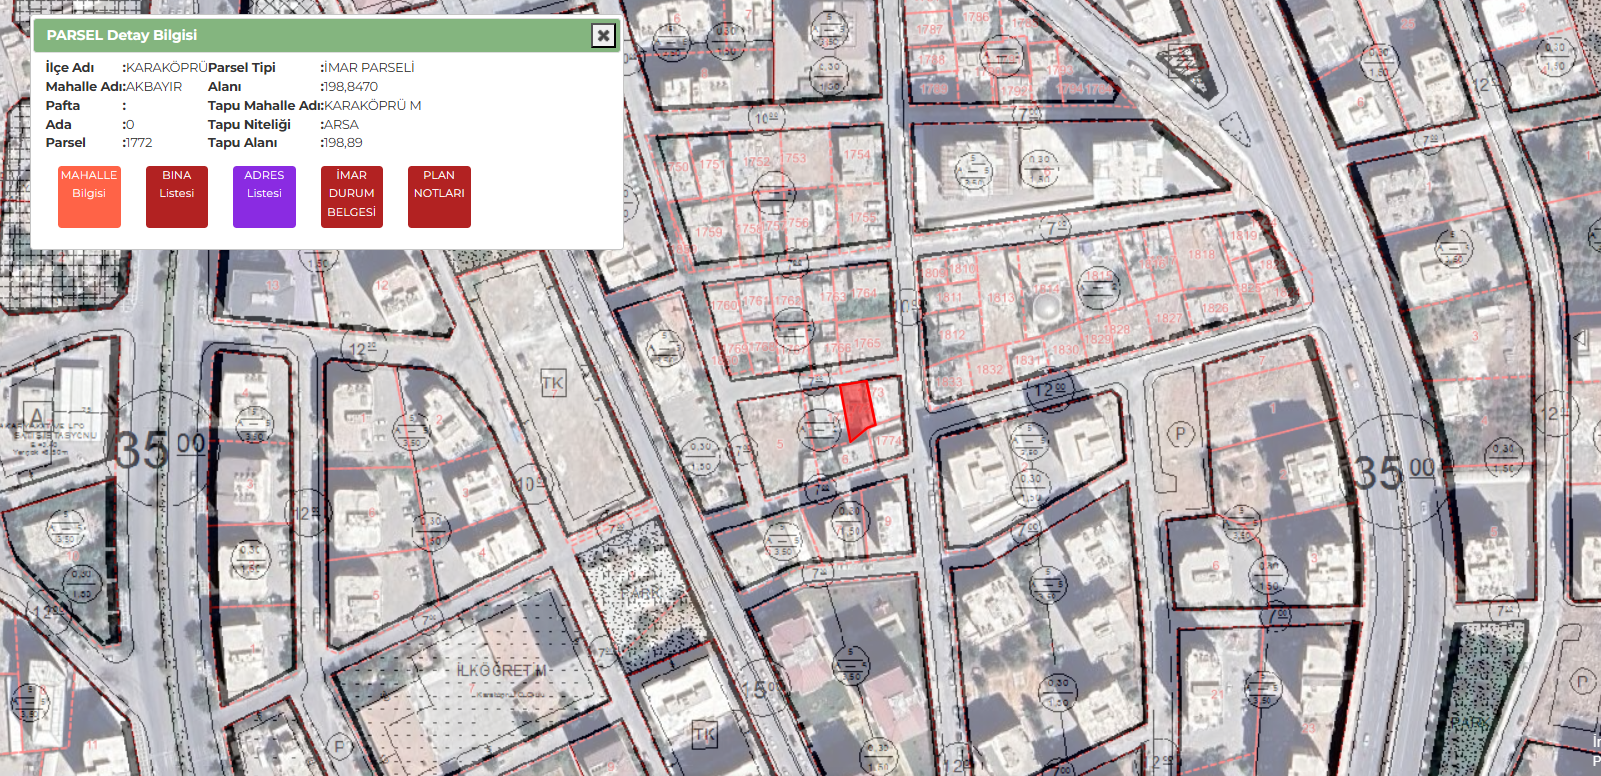The height and width of the screenshot is (776, 1601).
Task: Click the boxed A symbol at left edge
Action: [37, 416]
